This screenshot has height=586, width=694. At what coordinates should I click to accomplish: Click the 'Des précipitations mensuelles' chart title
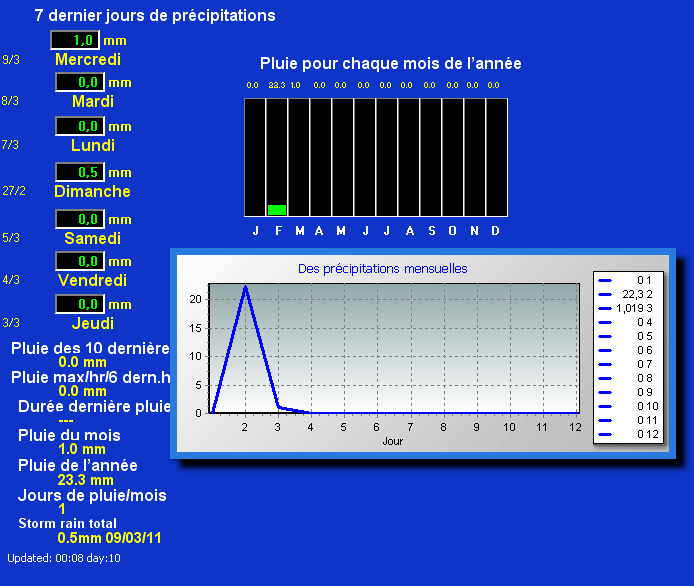click(x=382, y=269)
